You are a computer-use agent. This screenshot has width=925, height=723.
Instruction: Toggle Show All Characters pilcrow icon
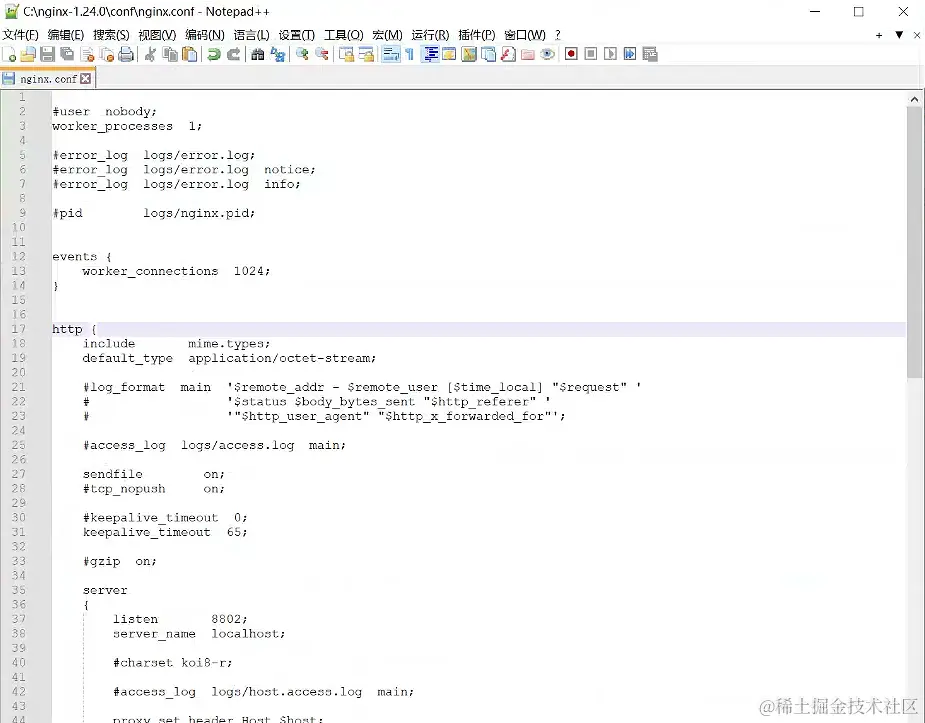pyautogui.click(x=409, y=54)
